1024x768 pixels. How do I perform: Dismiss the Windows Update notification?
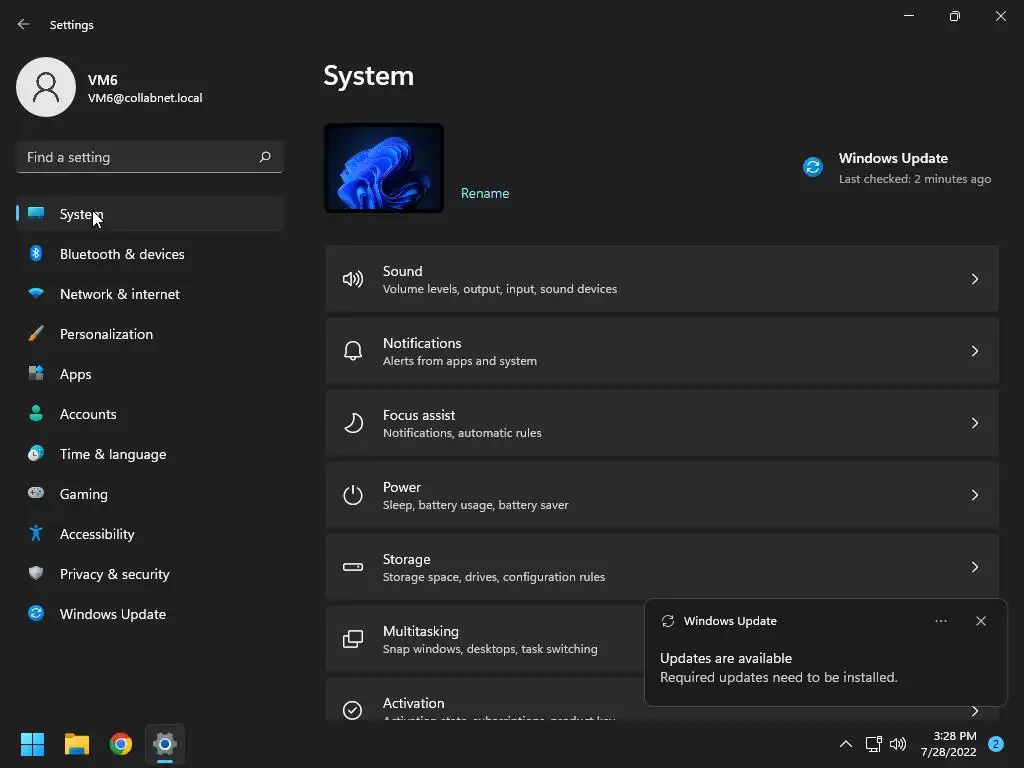pyautogui.click(x=981, y=621)
